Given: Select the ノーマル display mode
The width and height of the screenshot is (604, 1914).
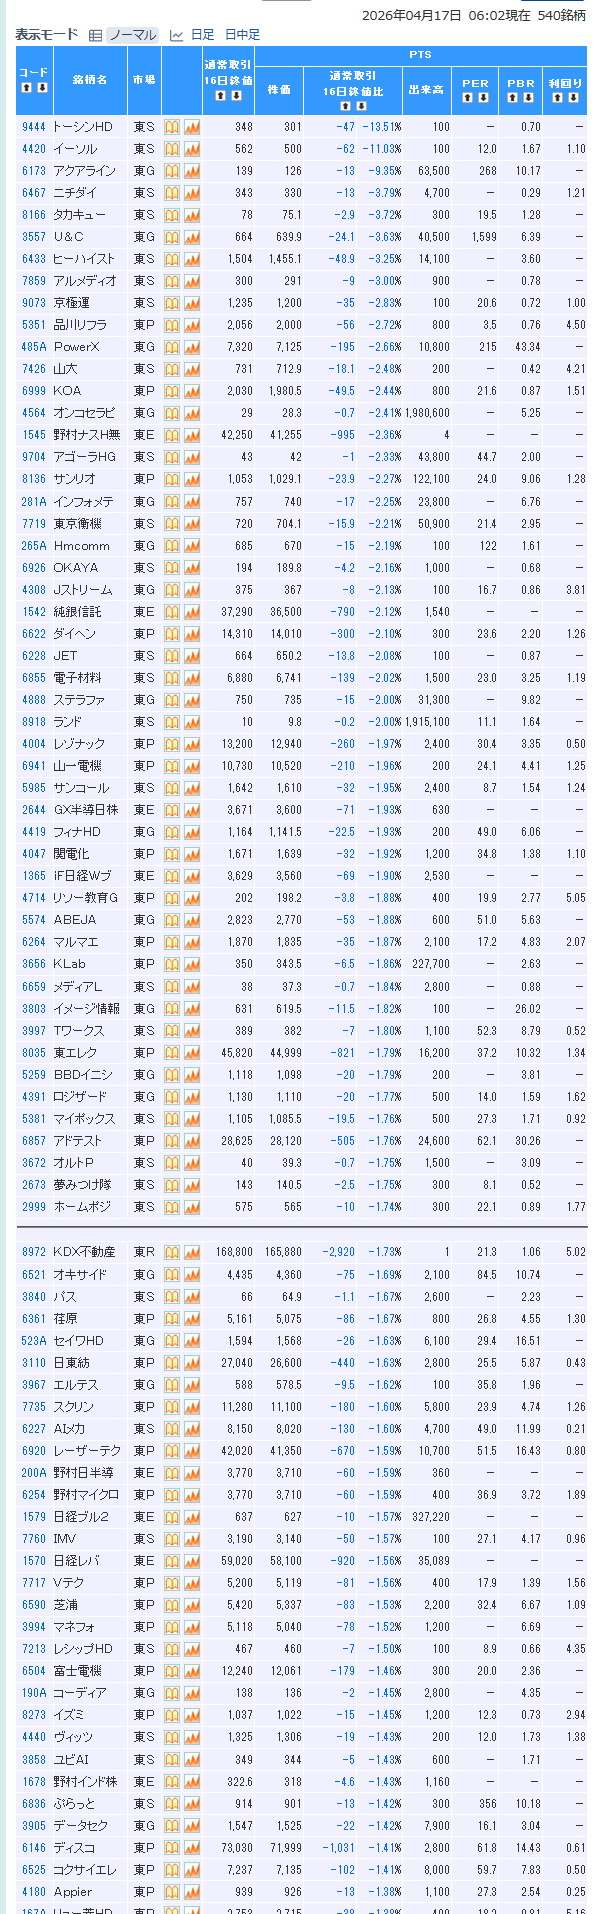Looking at the screenshot, I should 132,35.
